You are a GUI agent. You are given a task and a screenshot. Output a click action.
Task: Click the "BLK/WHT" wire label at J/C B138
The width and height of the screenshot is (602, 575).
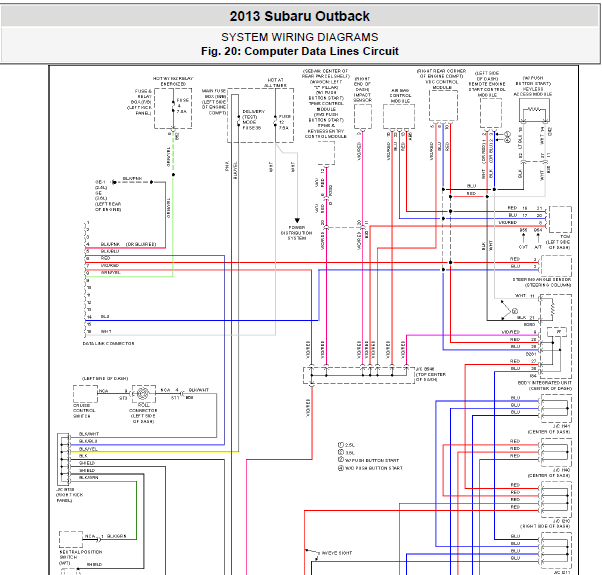[x=89, y=434]
